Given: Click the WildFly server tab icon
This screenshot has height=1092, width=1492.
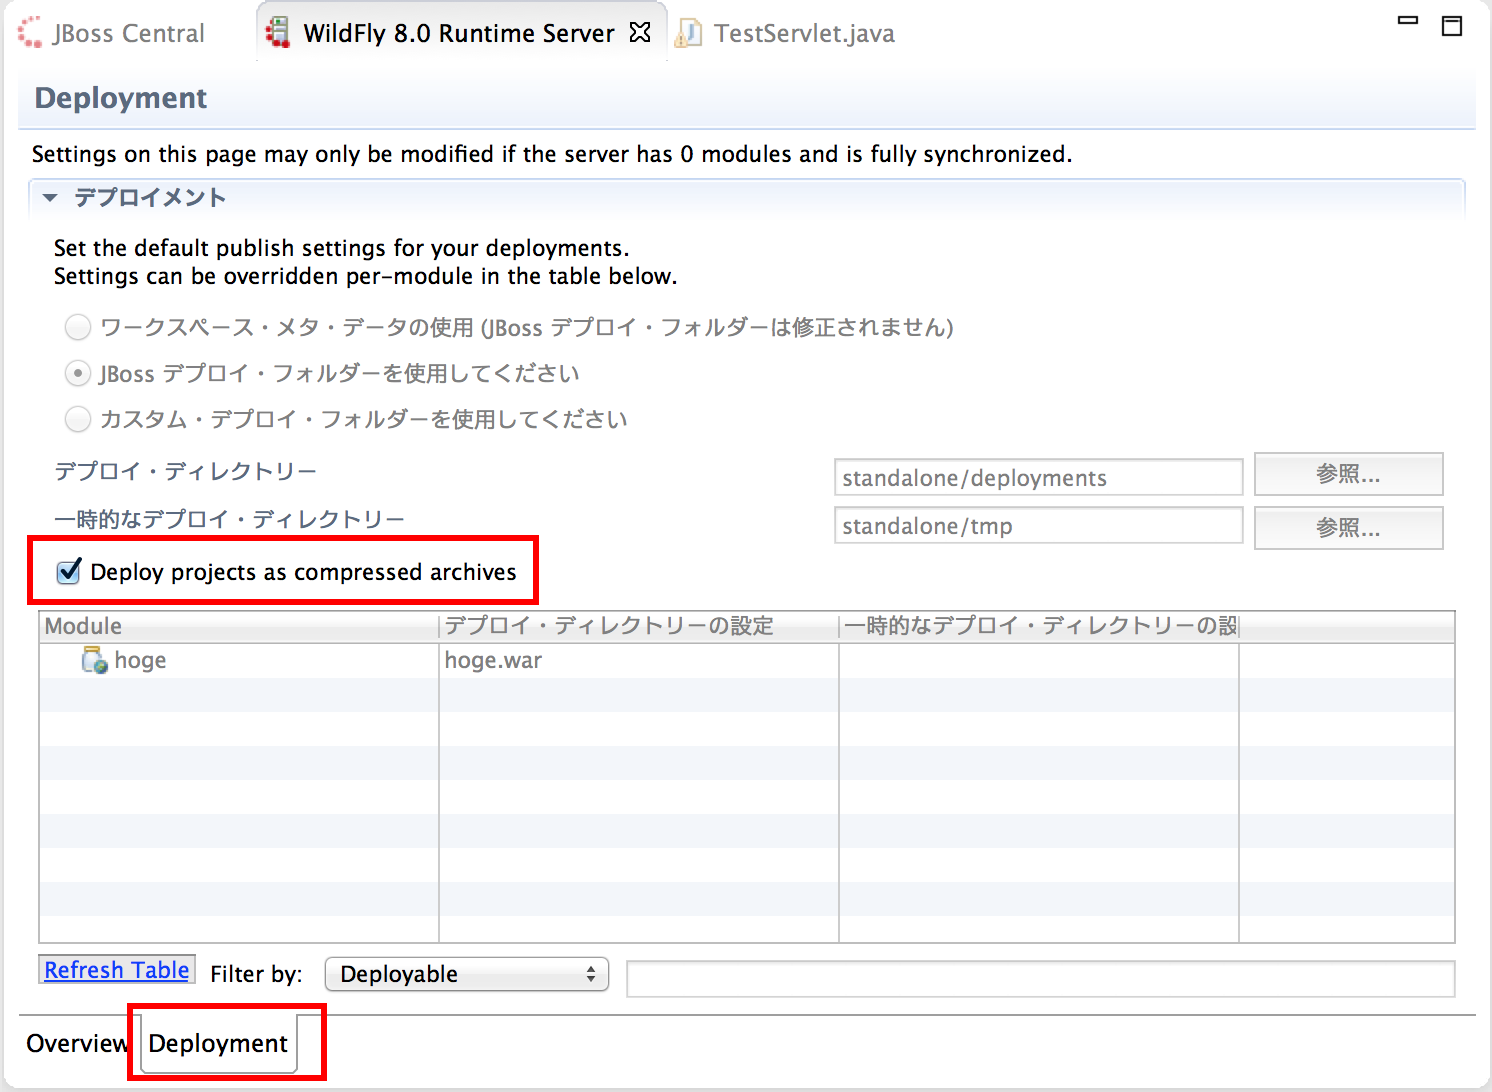Looking at the screenshot, I should tap(278, 32).
